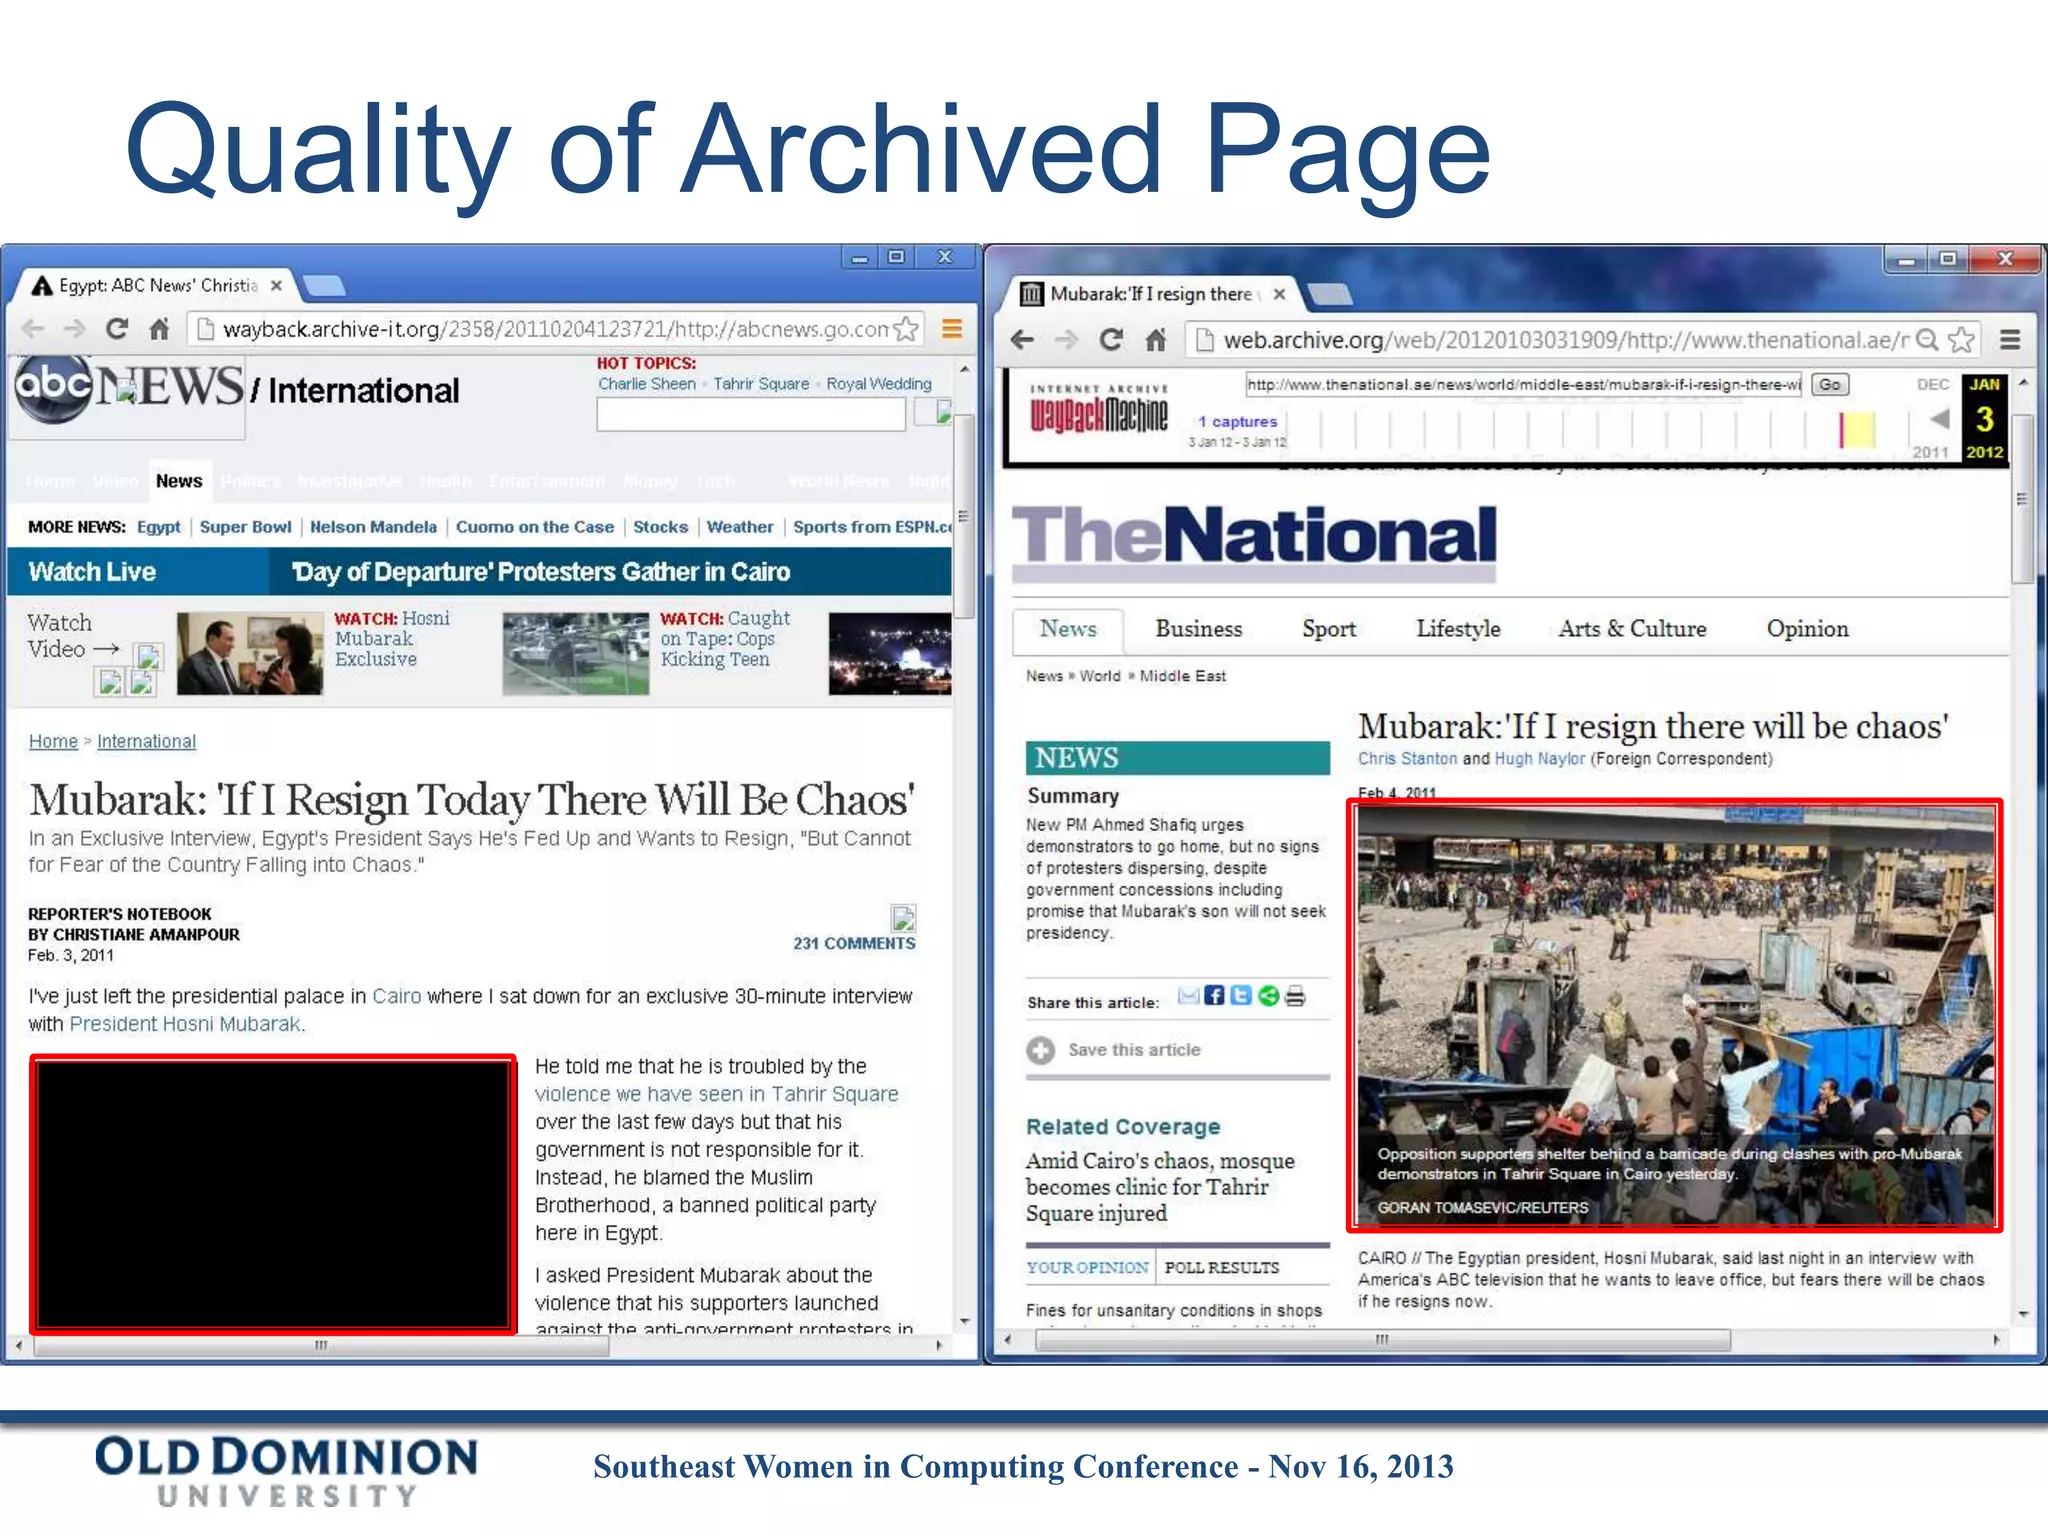Open the Opinion section on The National
2048x1536 pixels.
tap(1807, 629)
